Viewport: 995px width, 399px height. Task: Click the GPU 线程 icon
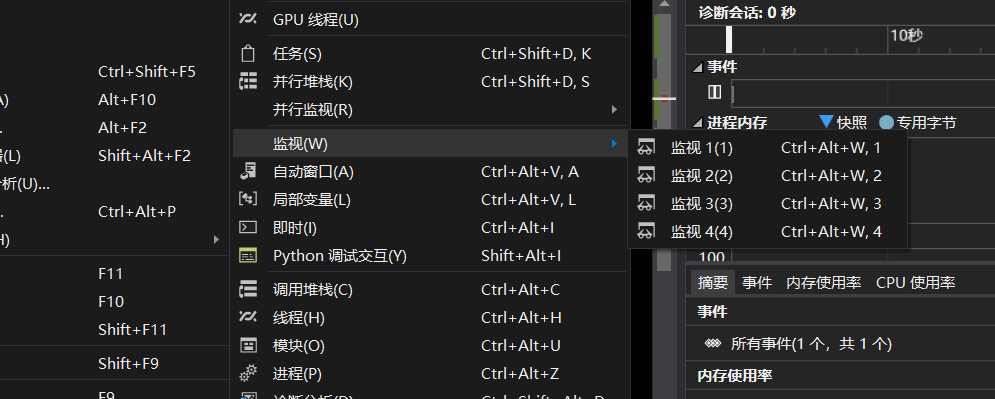tap(247, 20)
